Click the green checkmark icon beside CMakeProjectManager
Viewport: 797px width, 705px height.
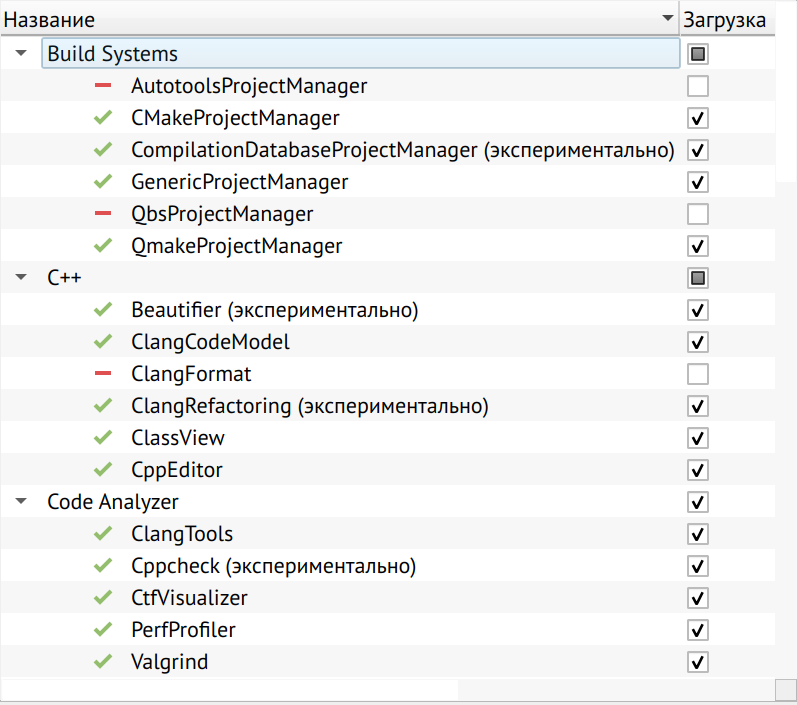[103, 117]
